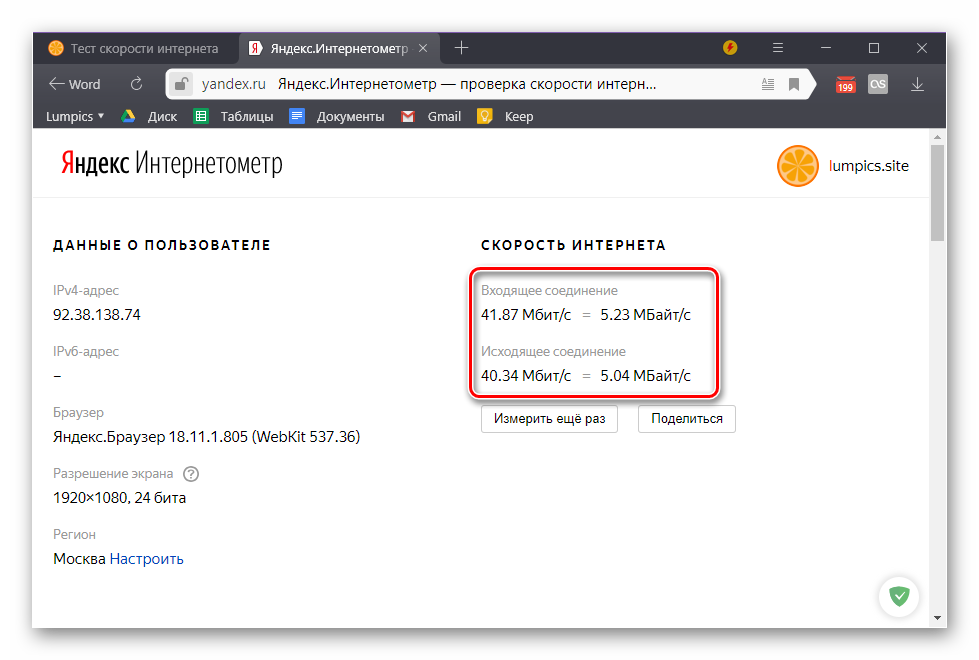Expand the Lumpics bookmarks folder
This screenshot has width=979, height=660.
pos(74,116)
